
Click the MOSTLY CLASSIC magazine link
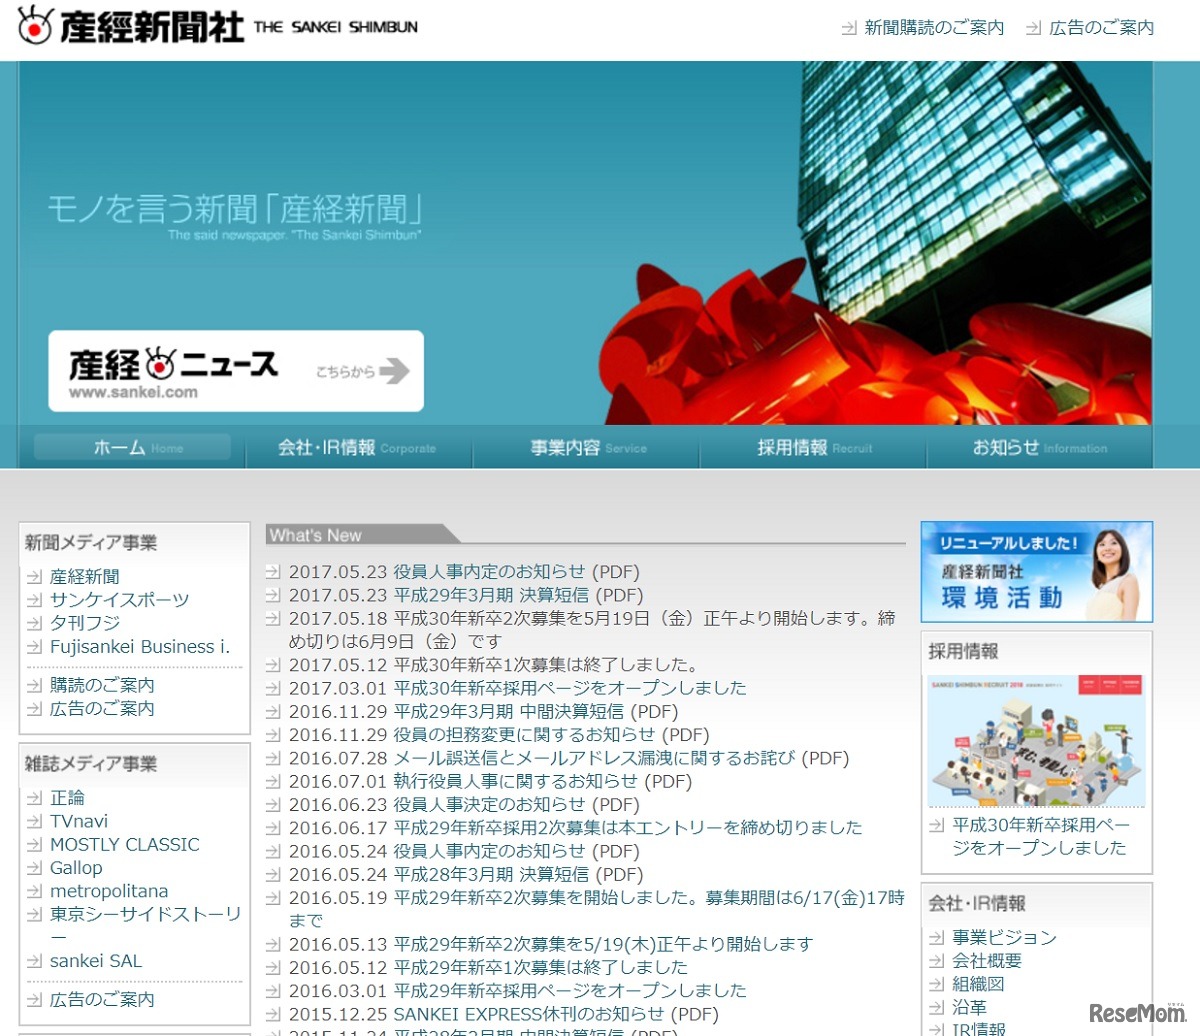124,844
